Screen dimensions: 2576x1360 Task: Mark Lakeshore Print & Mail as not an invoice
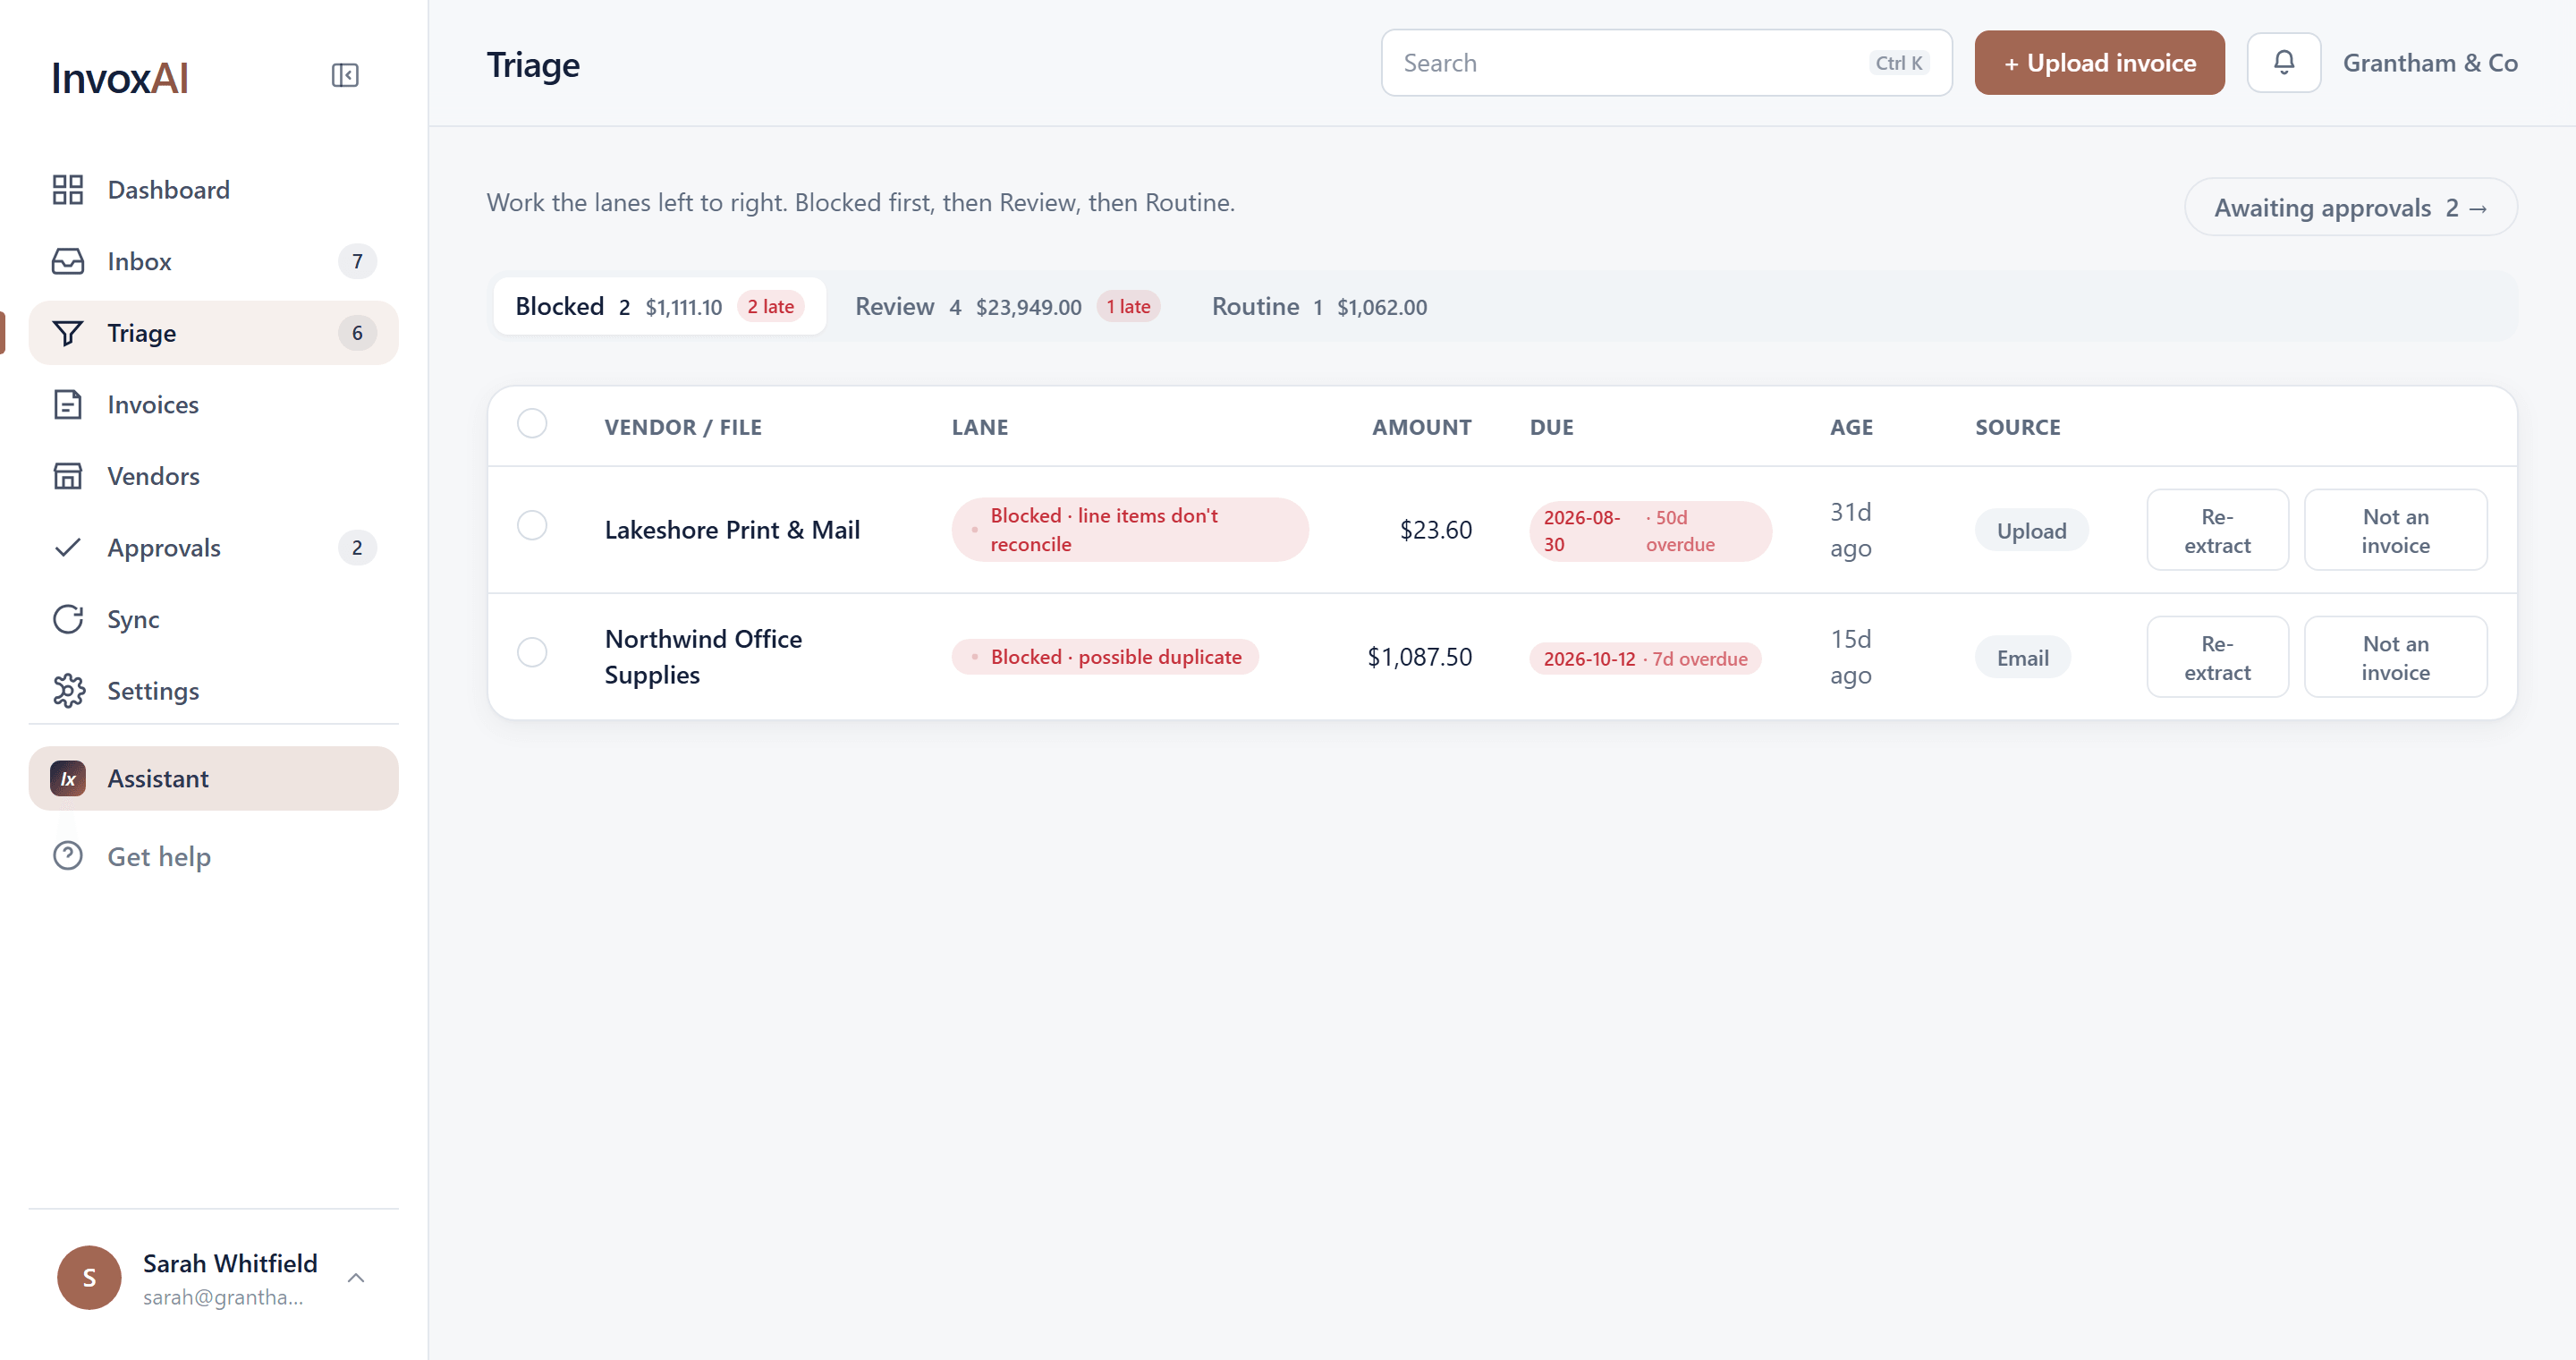coord(2395,530)
